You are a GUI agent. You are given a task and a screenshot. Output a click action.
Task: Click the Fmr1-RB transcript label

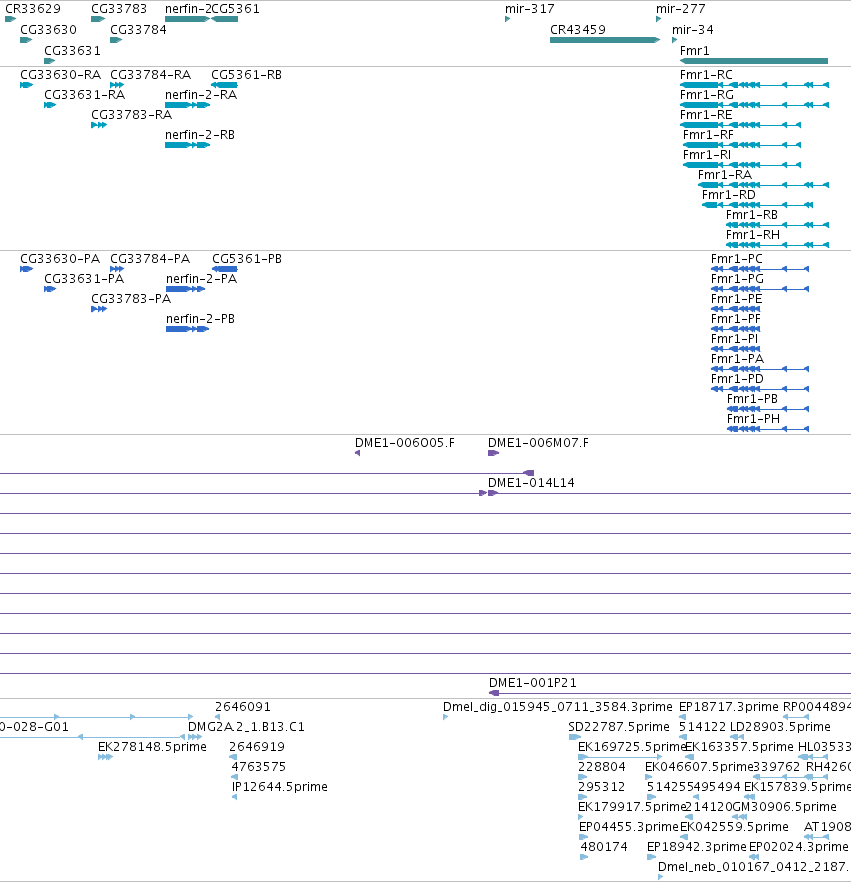(x=752, y=215)
